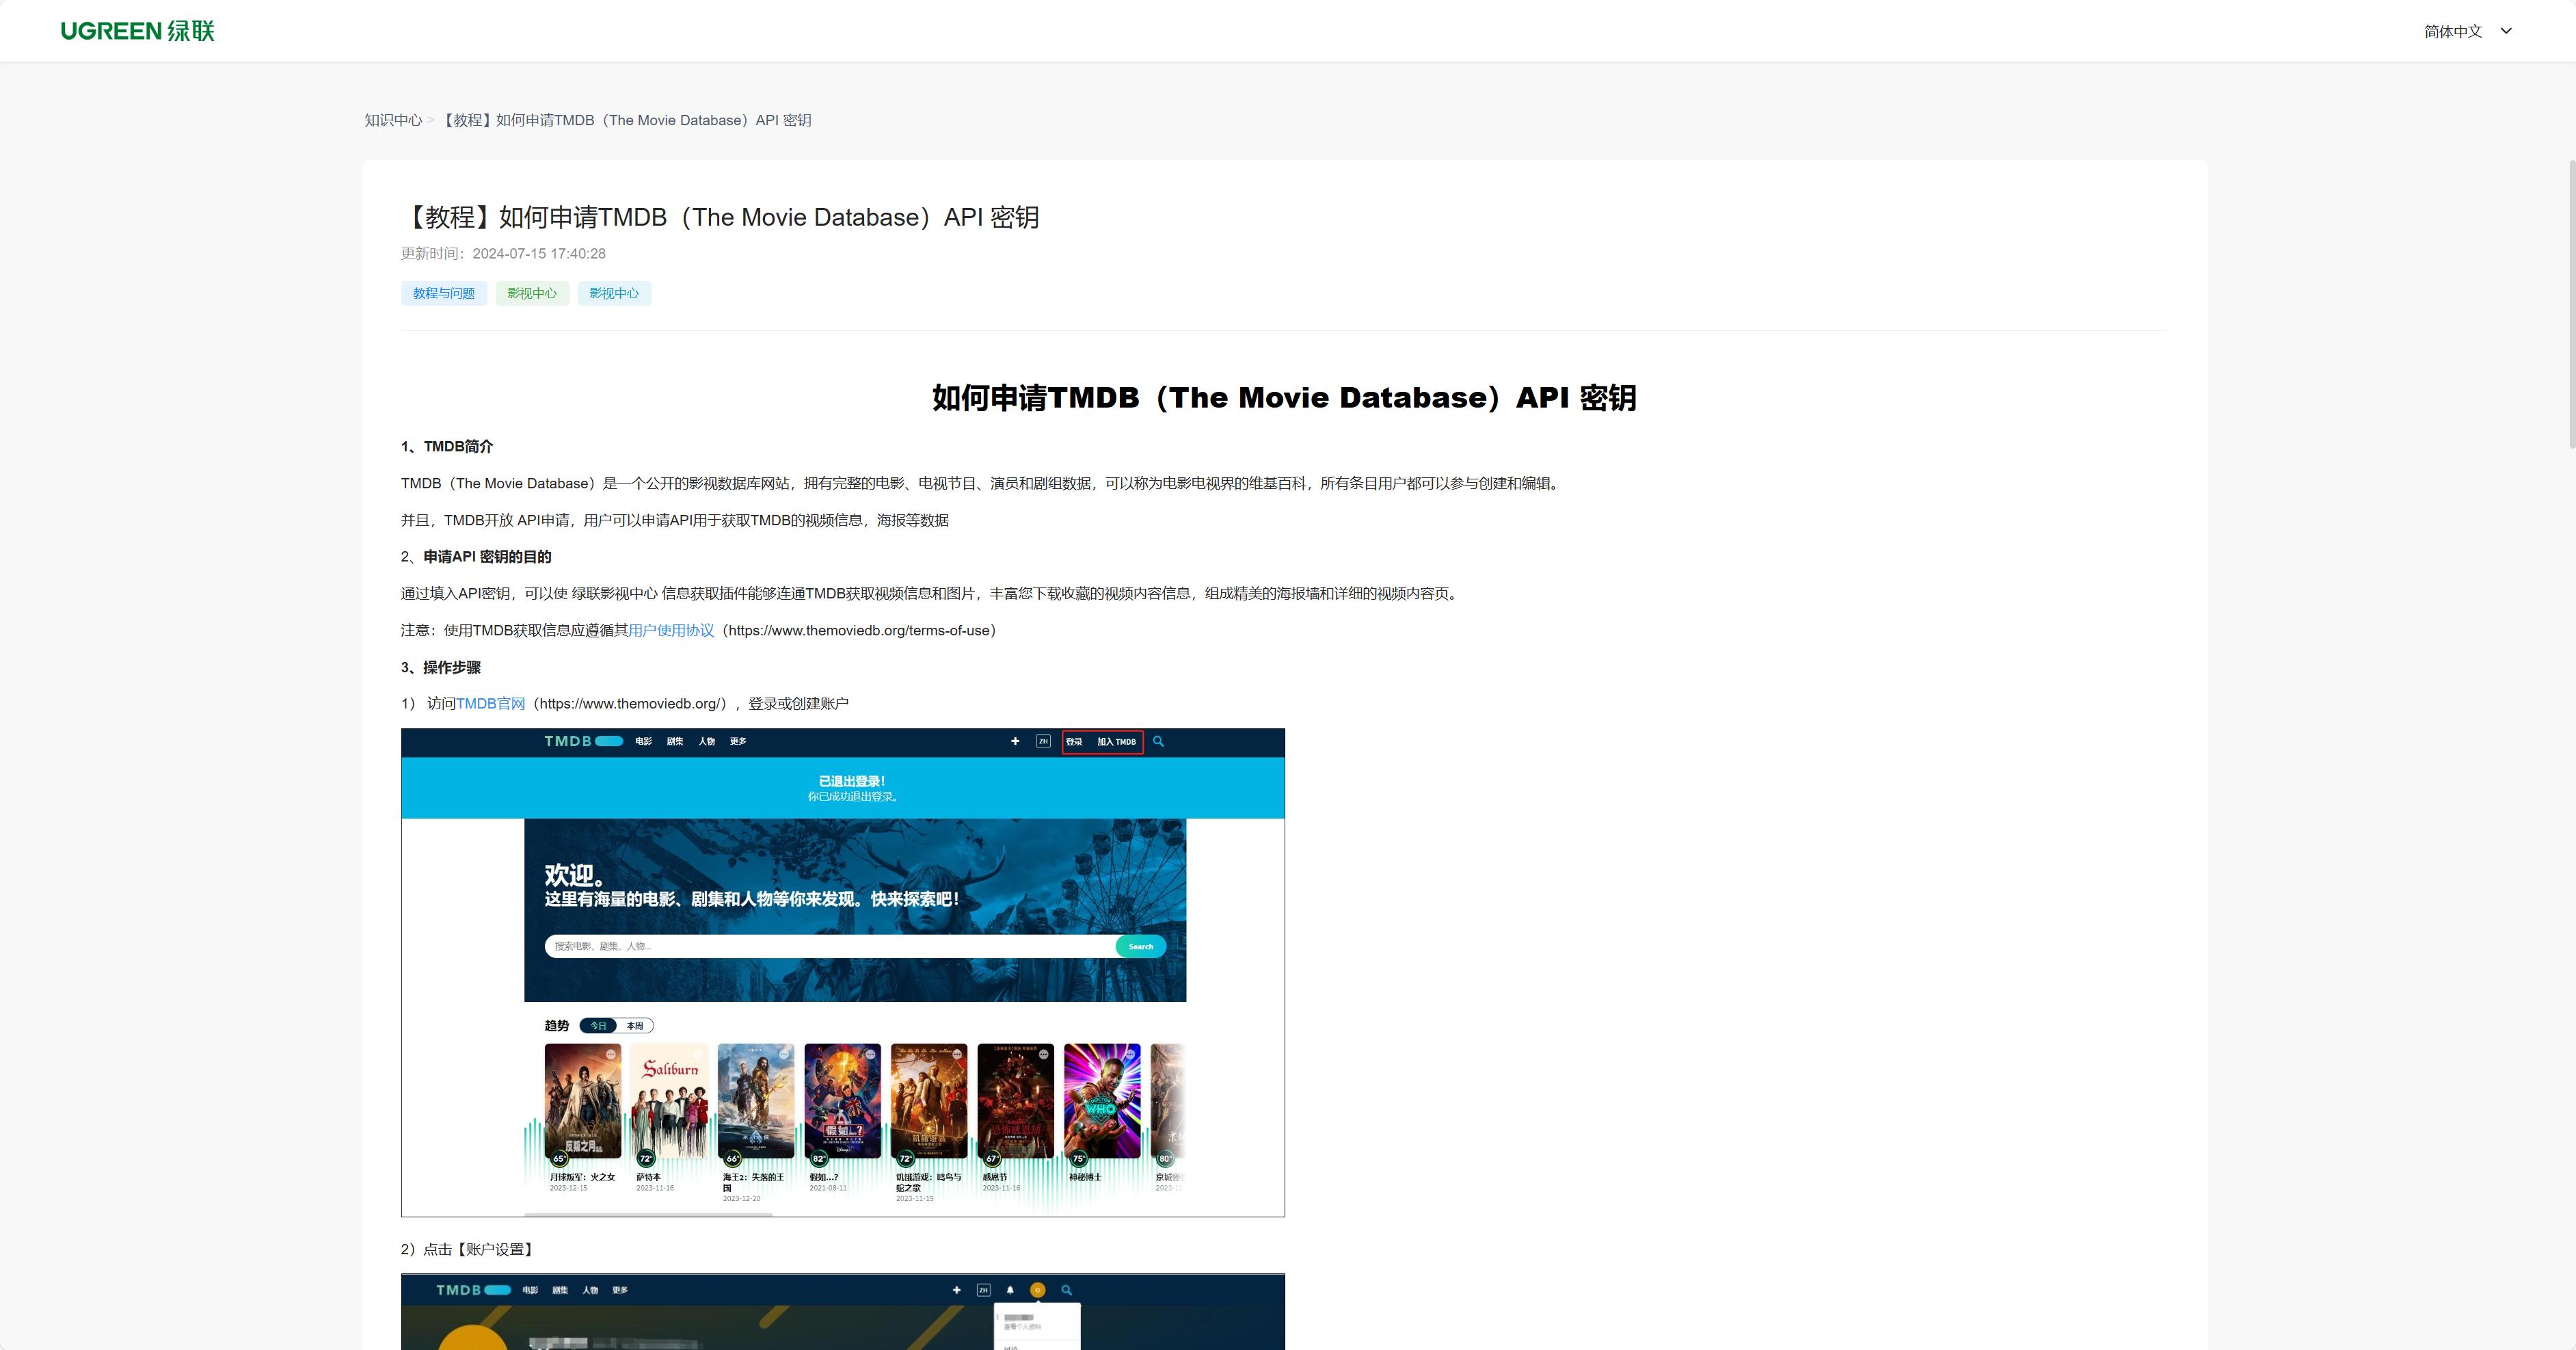This screenshot has width=2576, height=1350.
Task: Click the bell notification icon in the second TMDB screenshot
Action: [1010, 1290]
